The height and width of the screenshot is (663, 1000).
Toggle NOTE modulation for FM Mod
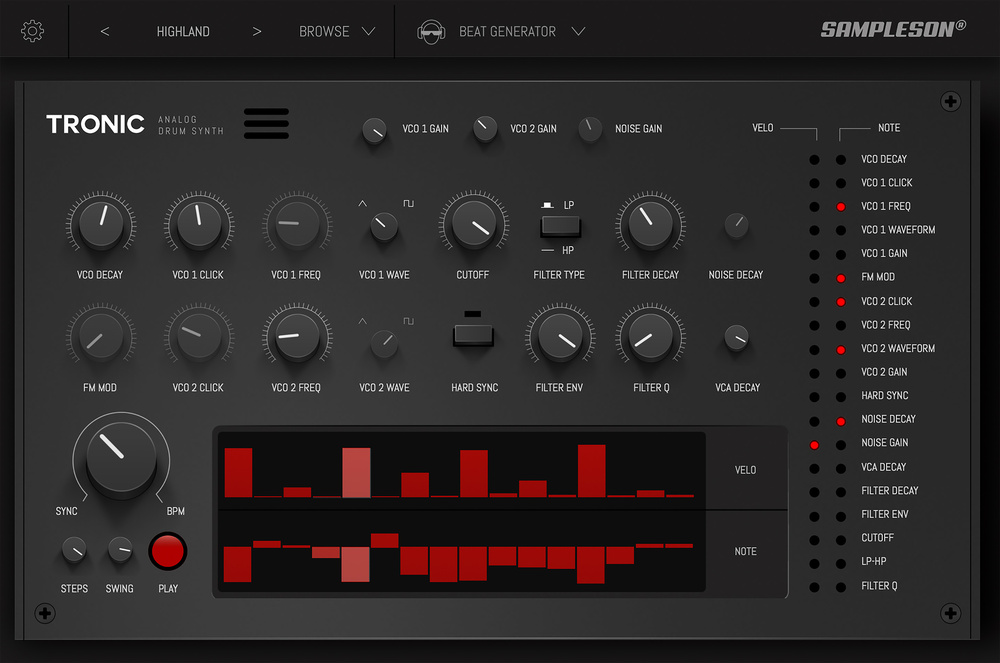[x=841, y=278]
